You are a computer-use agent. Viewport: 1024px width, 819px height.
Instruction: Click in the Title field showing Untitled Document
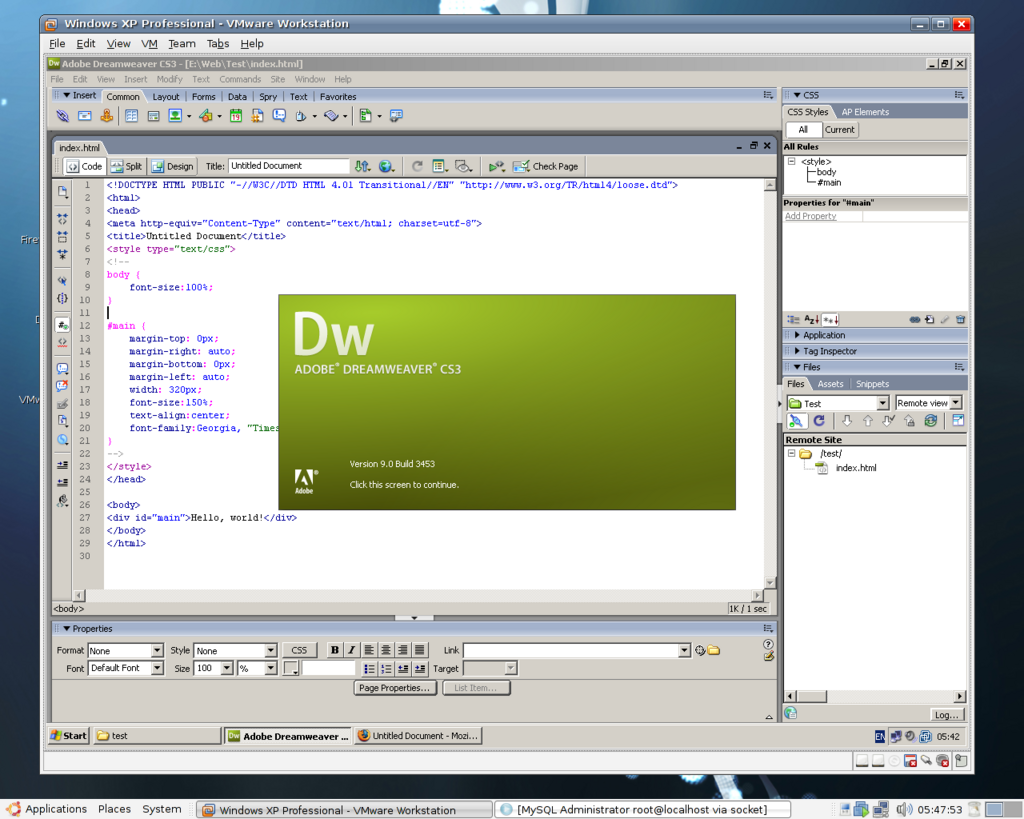click(289, 166)
